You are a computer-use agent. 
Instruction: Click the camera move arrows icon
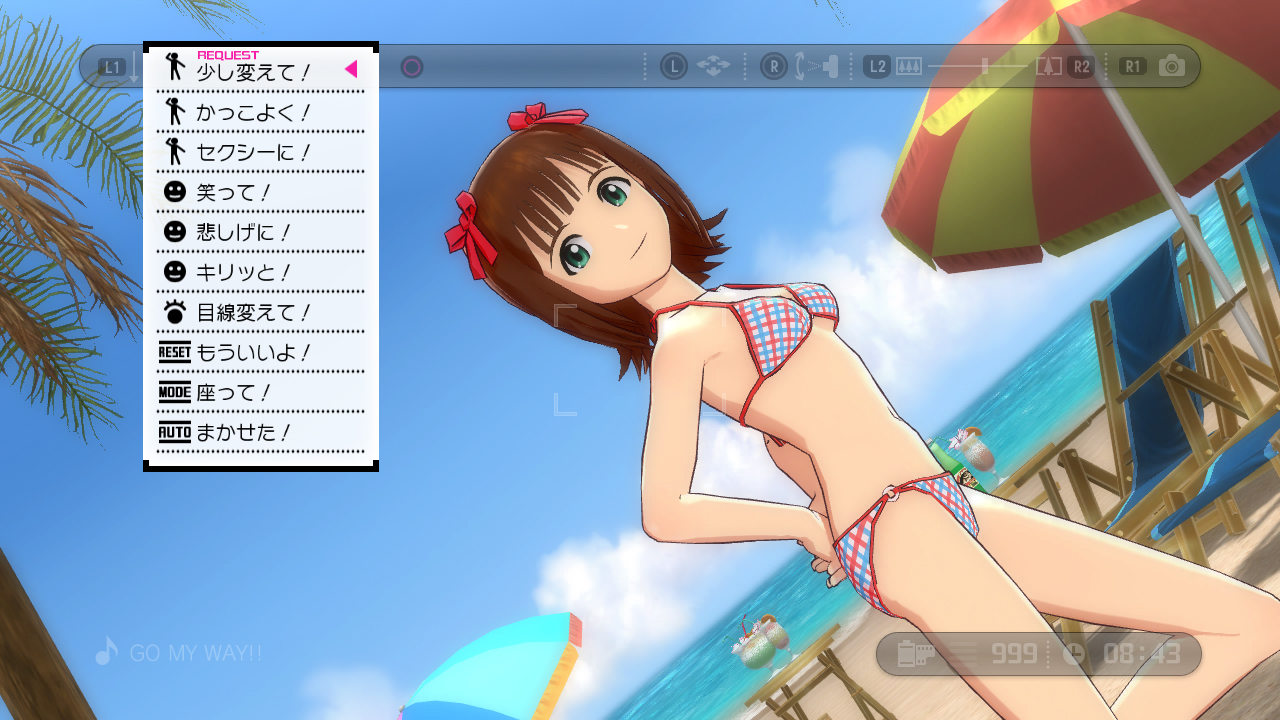714,66
